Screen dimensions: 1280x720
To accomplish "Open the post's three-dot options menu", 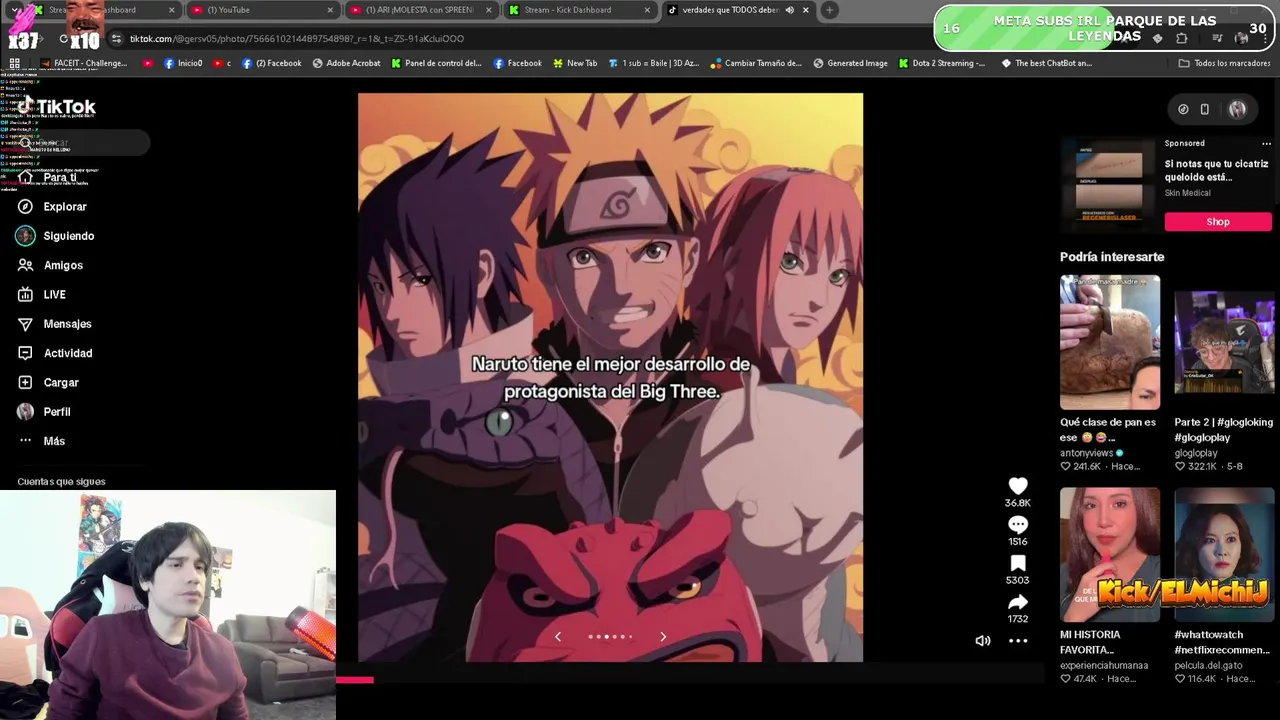I will 1018,641.
